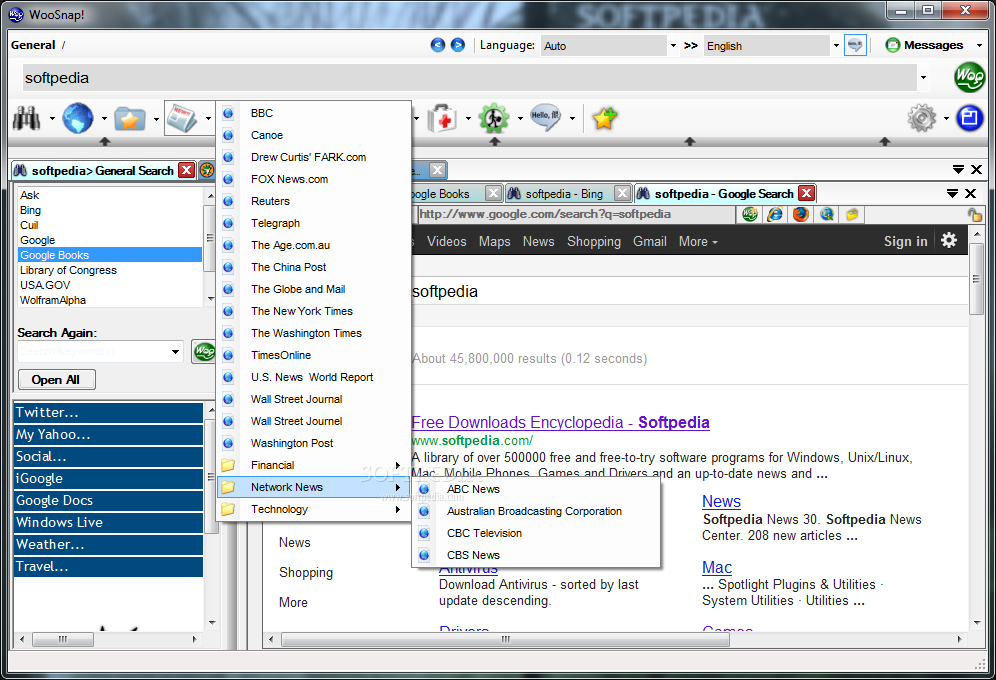Open the newspaper news category icon
996x680 pixels.
[x=182, y=118]
